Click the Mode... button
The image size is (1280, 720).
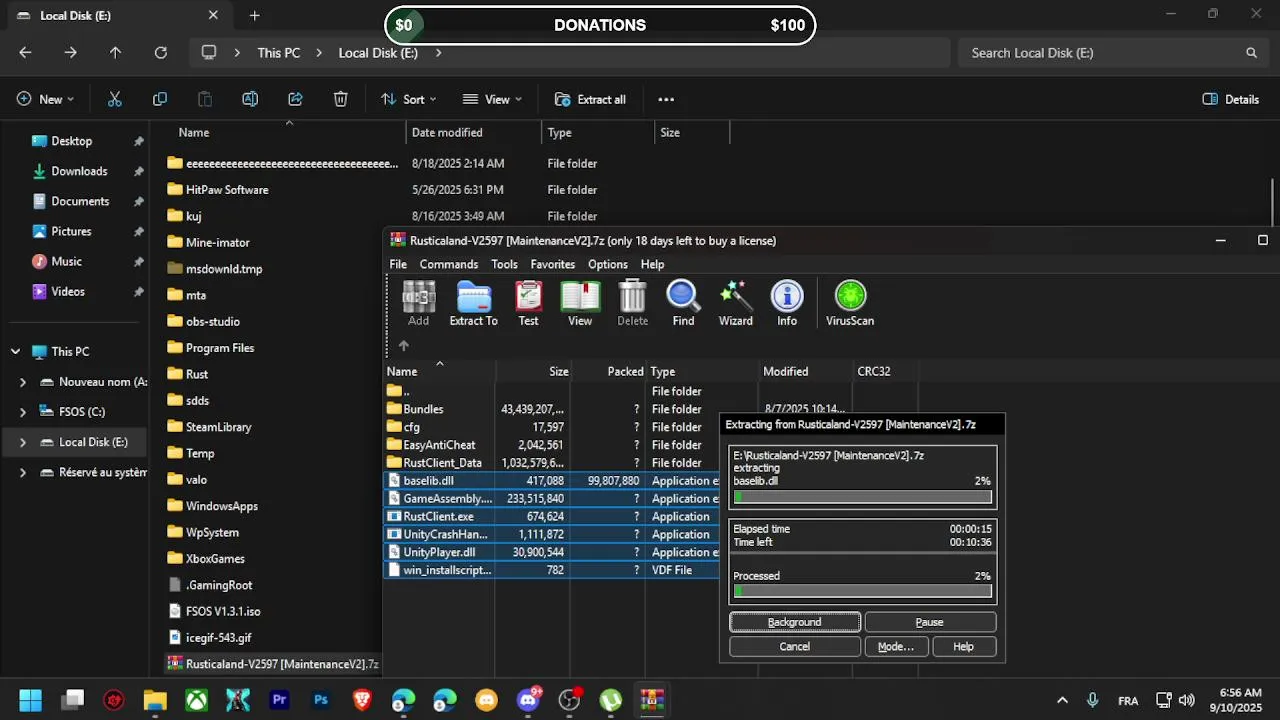point(896,647)
